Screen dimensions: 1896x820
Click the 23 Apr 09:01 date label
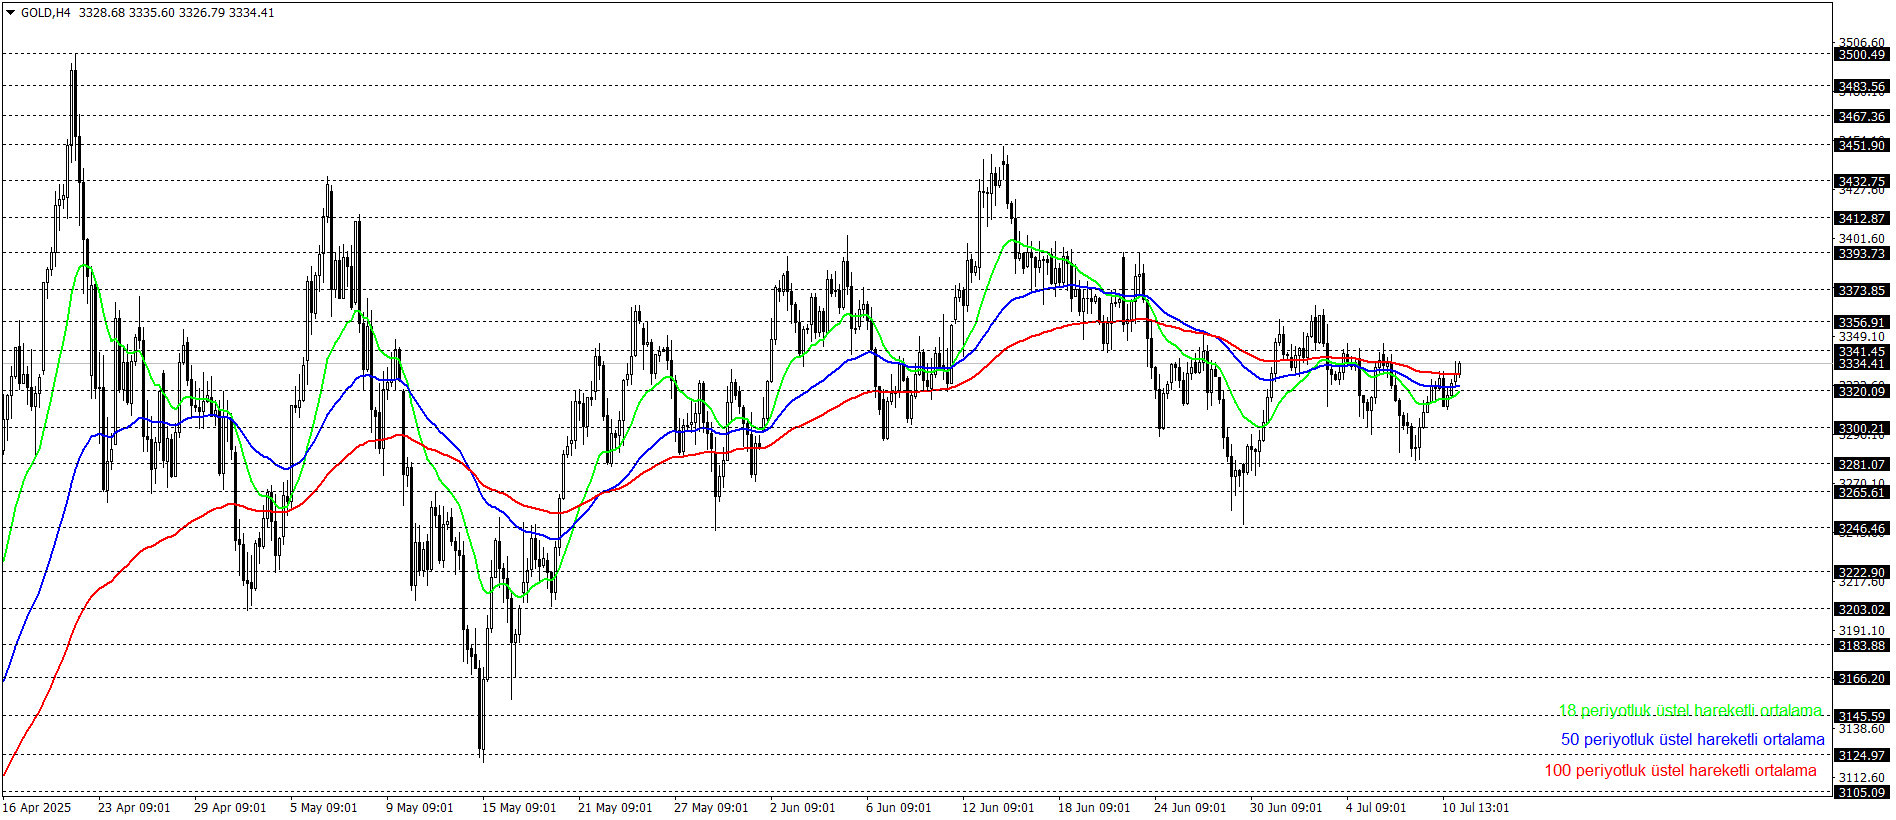tap(134, 808)
